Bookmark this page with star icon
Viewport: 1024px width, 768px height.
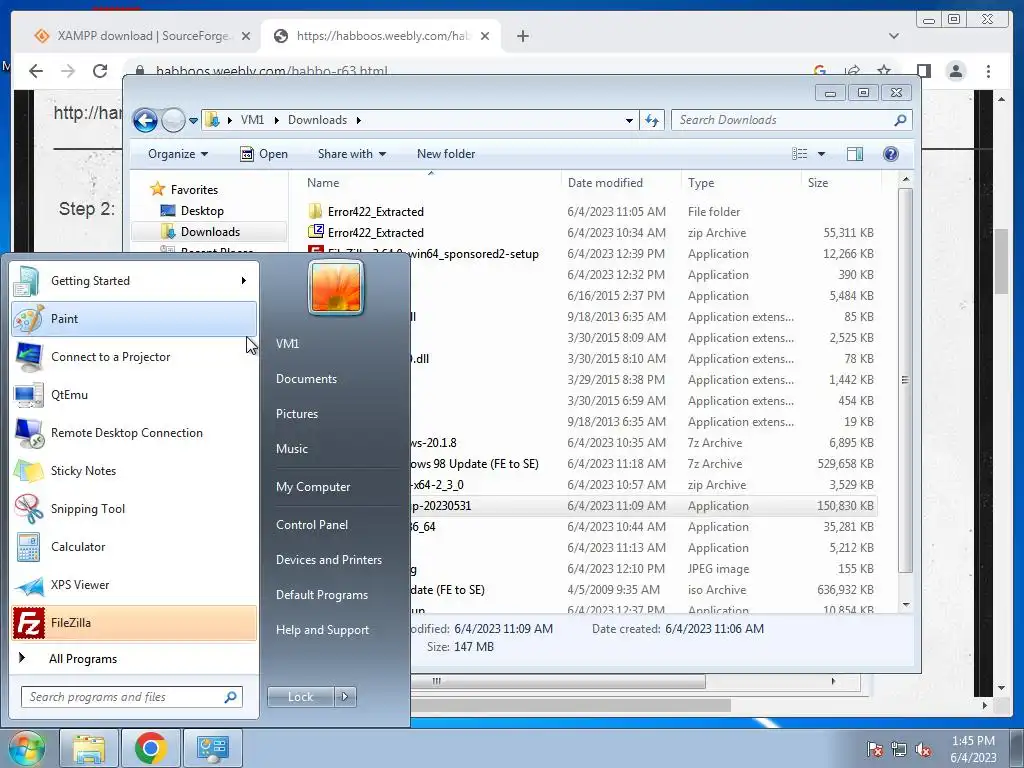(884, 71)
